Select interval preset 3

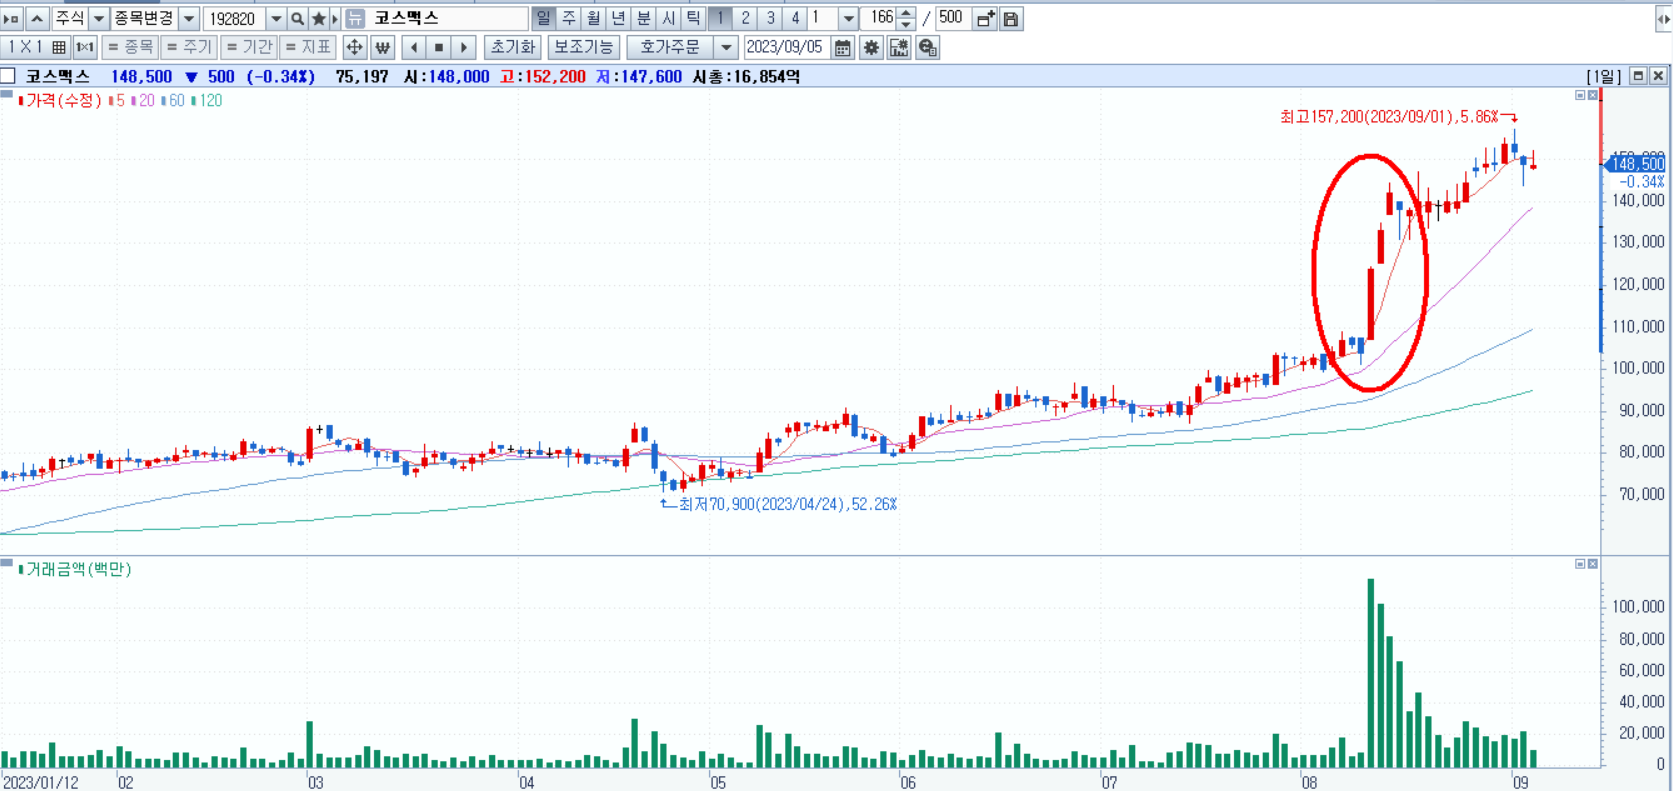(770, 19)
